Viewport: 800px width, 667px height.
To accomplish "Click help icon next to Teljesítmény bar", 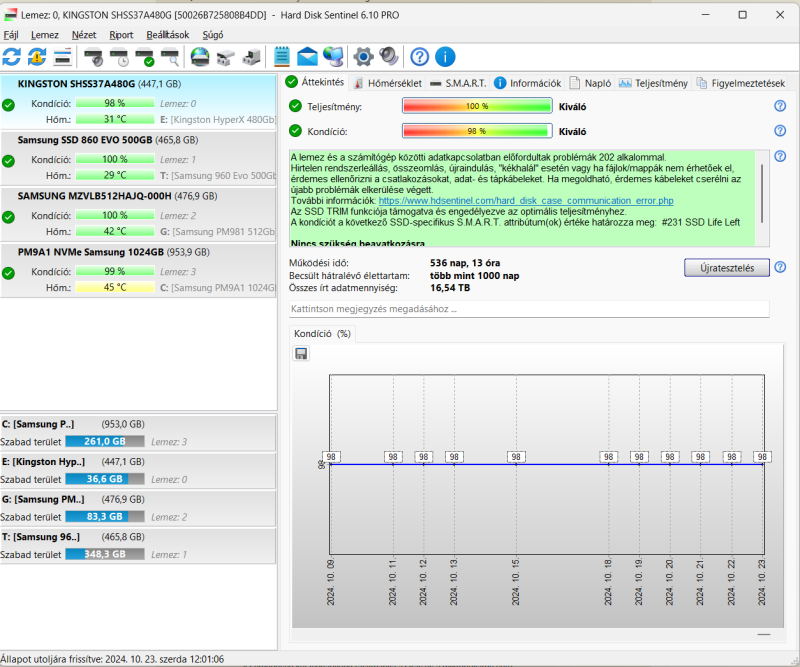I will tap(780, 106).
